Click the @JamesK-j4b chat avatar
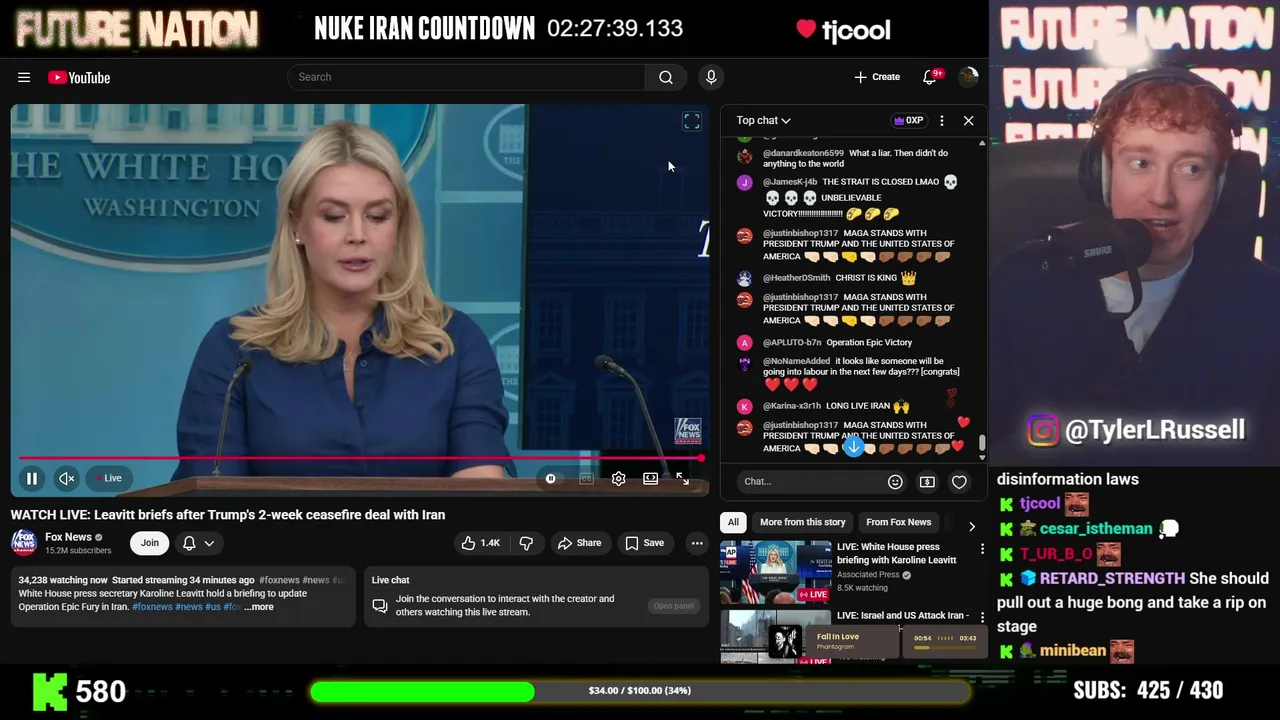This screenshot has width=1280, height=720. pos(744,182)
